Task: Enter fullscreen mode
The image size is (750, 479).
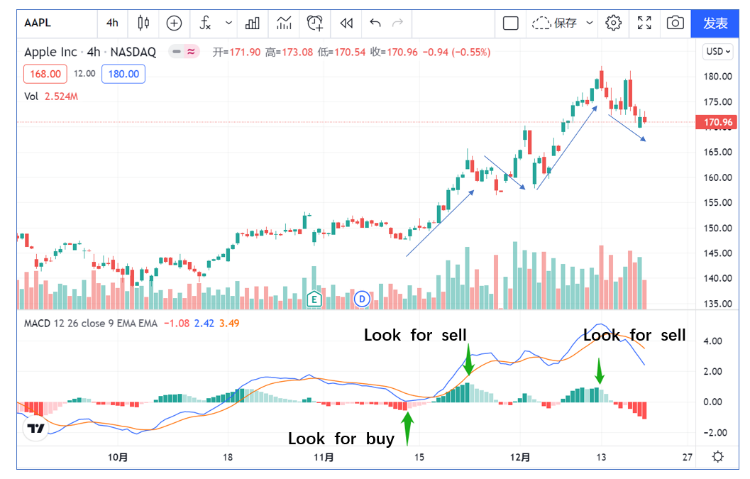Action: coord(645,22)
